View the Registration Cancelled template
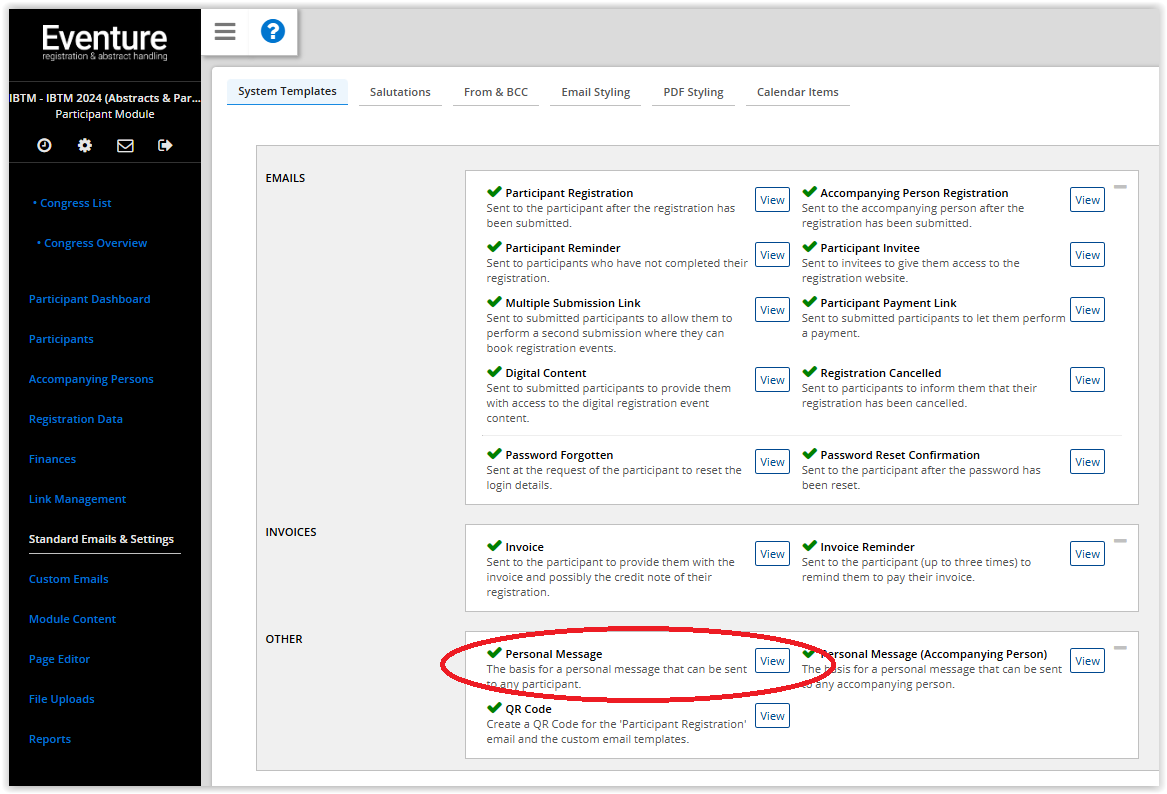The image size is (1167, 794). (x=1087, y=380)
